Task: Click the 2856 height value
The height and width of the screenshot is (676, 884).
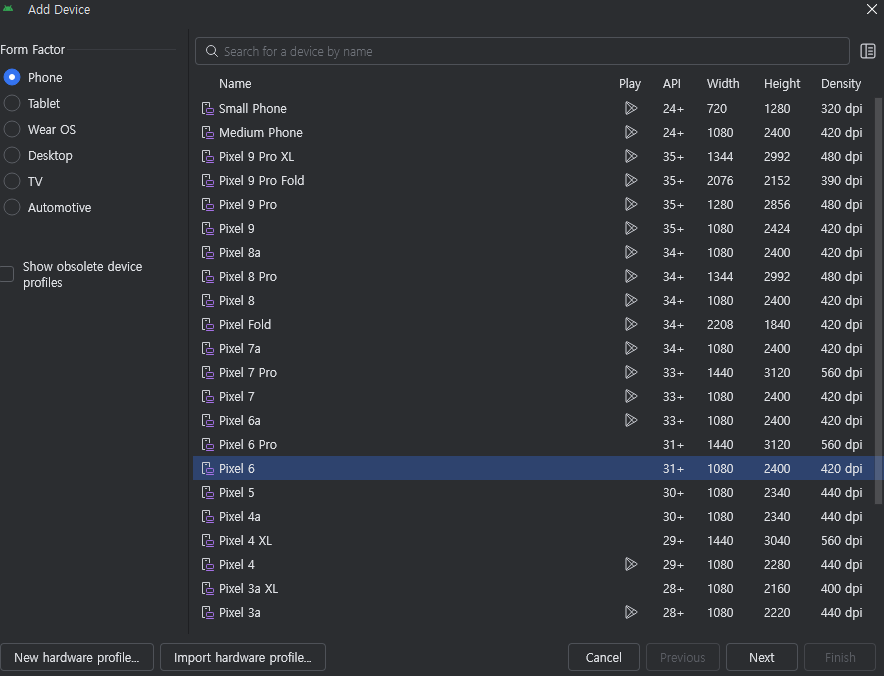Action: point(777,204)
